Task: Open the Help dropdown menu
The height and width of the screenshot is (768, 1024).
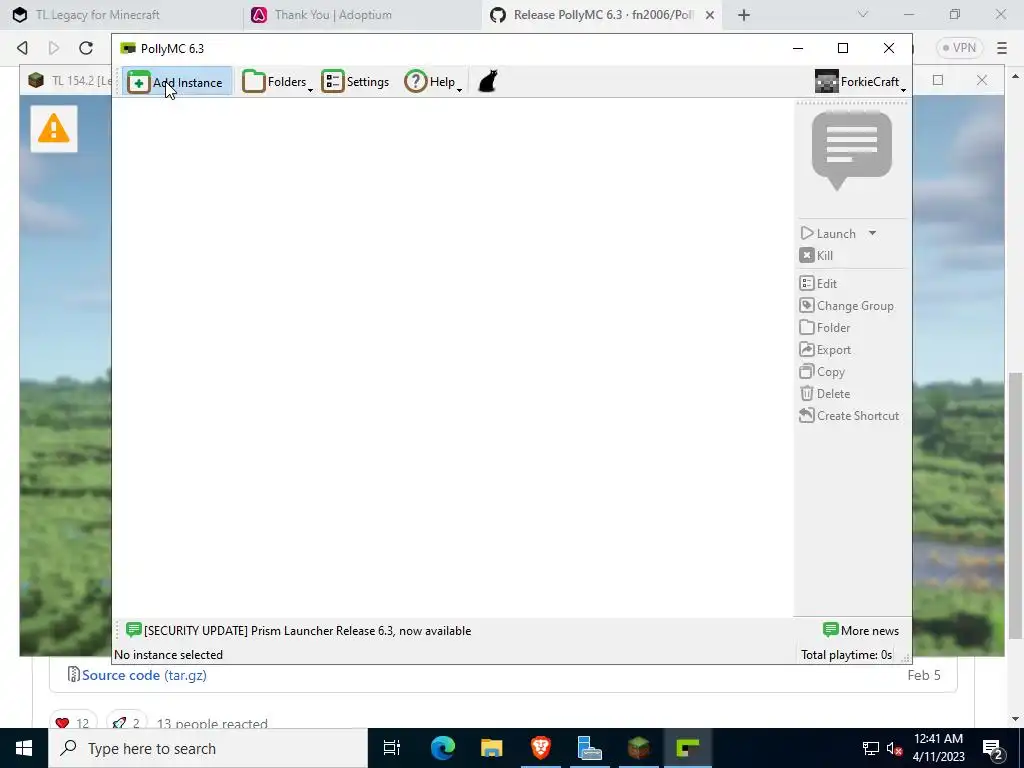Action: click(x=433, y=82)
